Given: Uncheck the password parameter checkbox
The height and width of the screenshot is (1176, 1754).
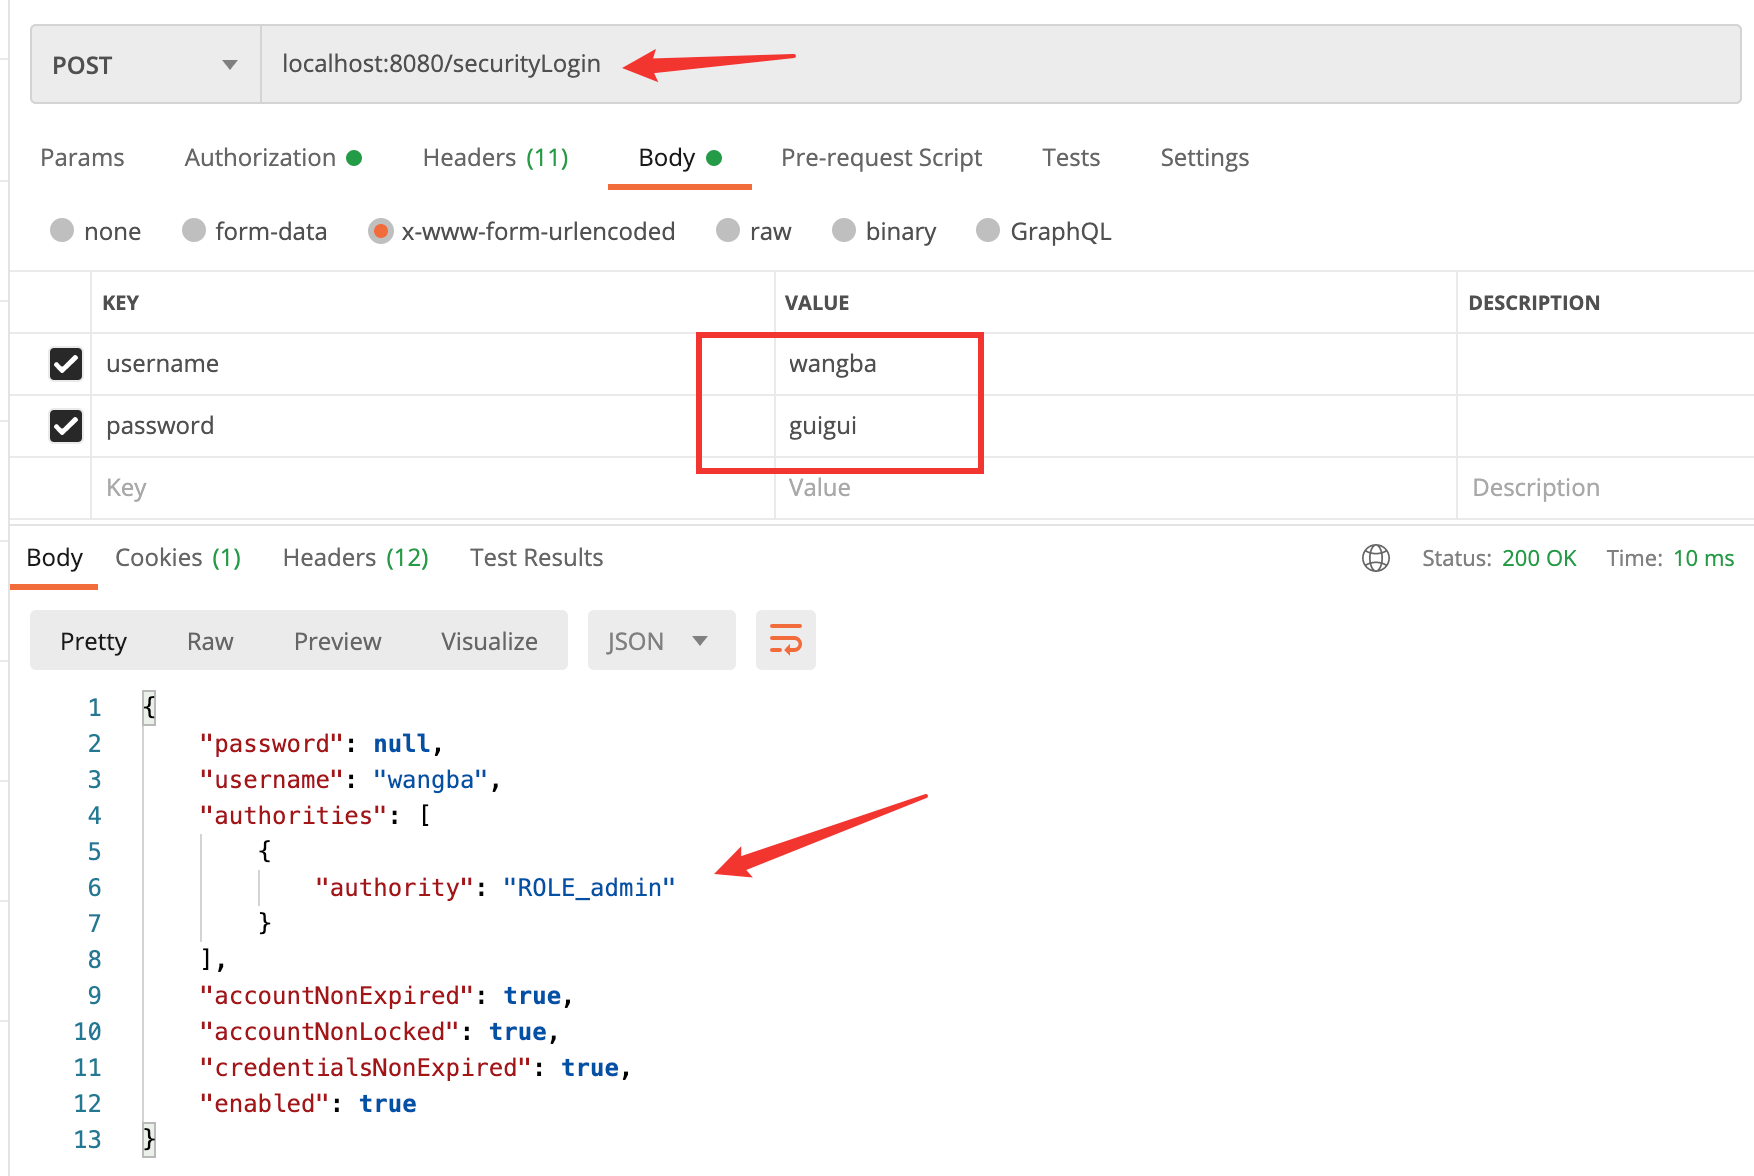Looking at the screenshot, I should [x=66, y=426].
